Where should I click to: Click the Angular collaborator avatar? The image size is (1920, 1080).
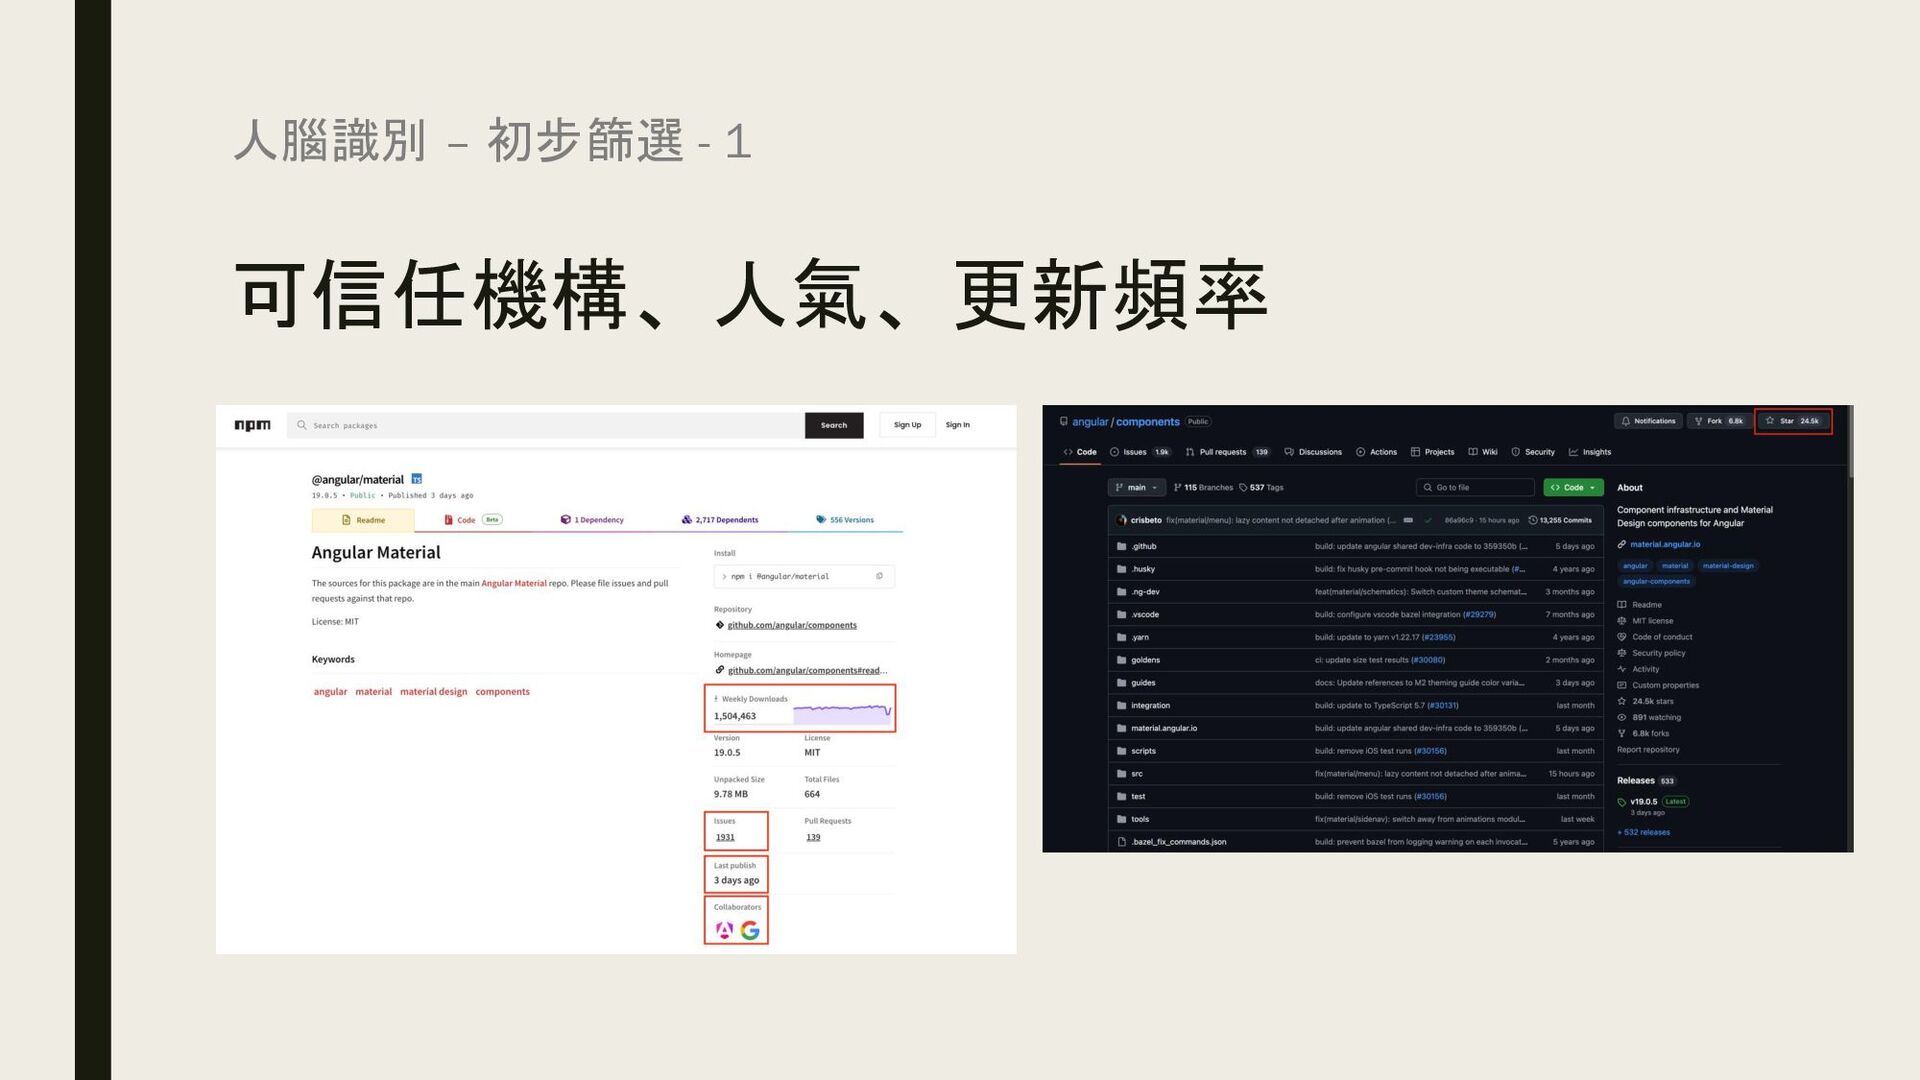click(725, 931)
